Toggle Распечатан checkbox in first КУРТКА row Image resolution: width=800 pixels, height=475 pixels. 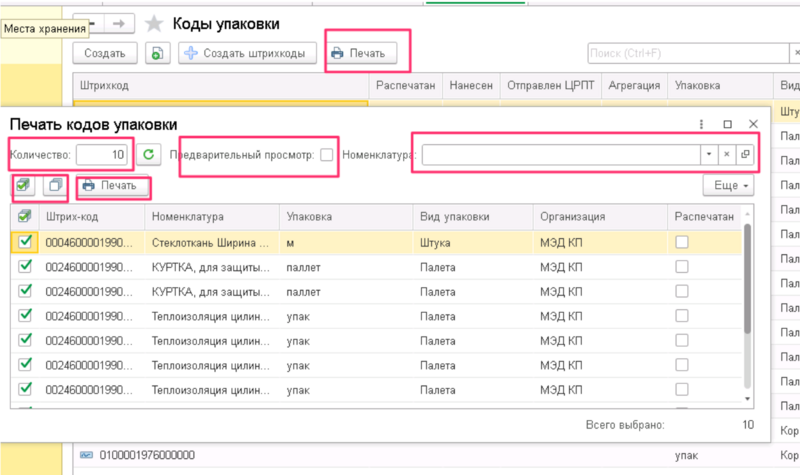point(682,267)
